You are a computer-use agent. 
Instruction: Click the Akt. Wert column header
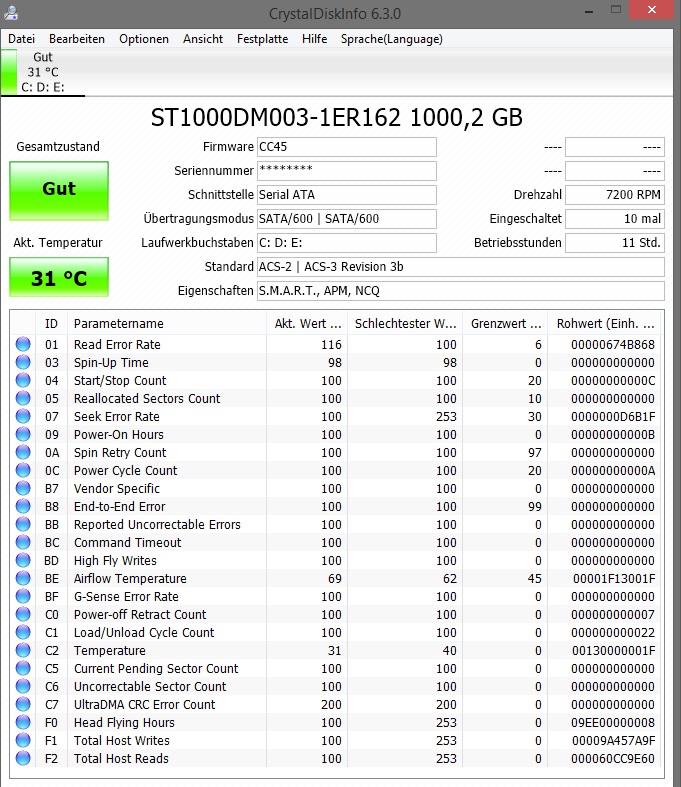point(307,324)
